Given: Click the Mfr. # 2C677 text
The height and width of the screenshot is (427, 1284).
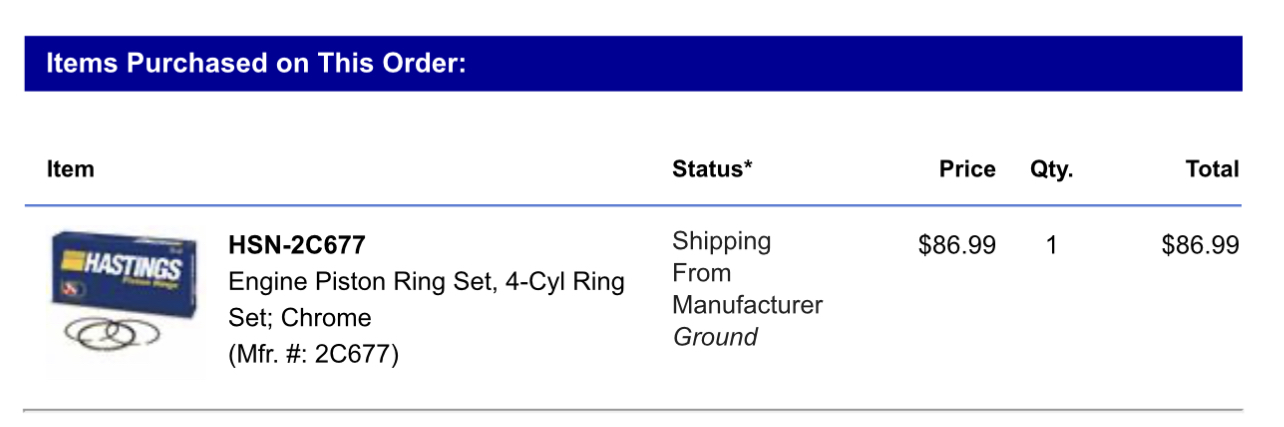Looking at the screenshot, I should click(x=314, y=354).
